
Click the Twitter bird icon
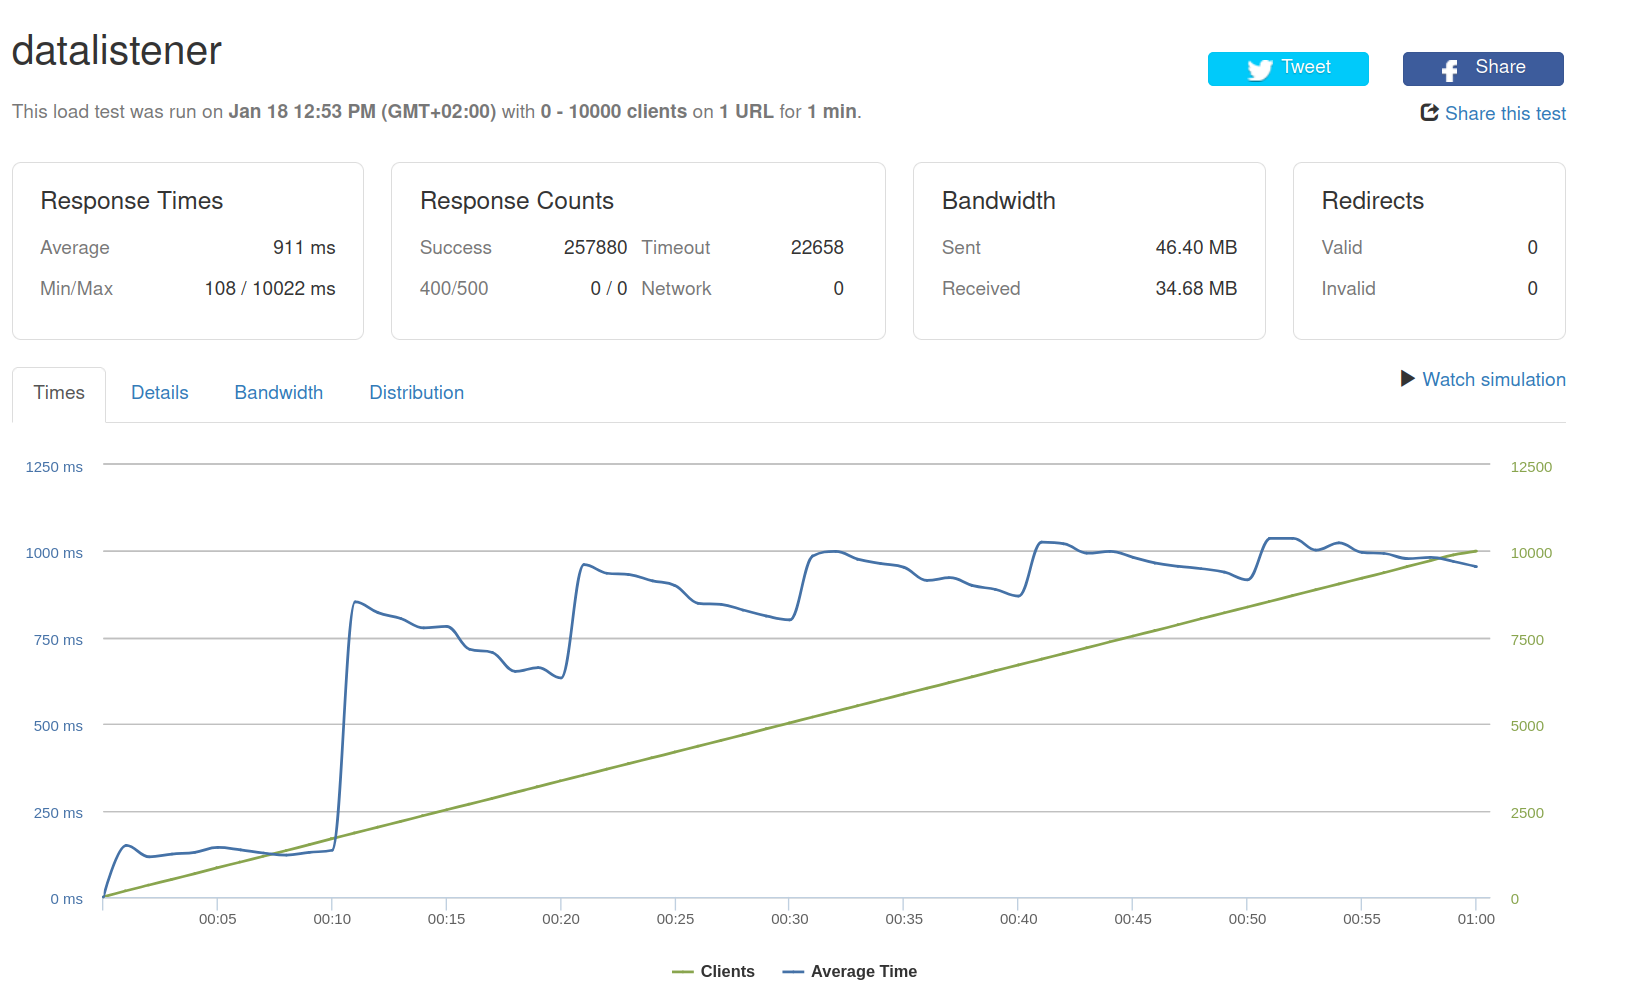(1260, 69)
